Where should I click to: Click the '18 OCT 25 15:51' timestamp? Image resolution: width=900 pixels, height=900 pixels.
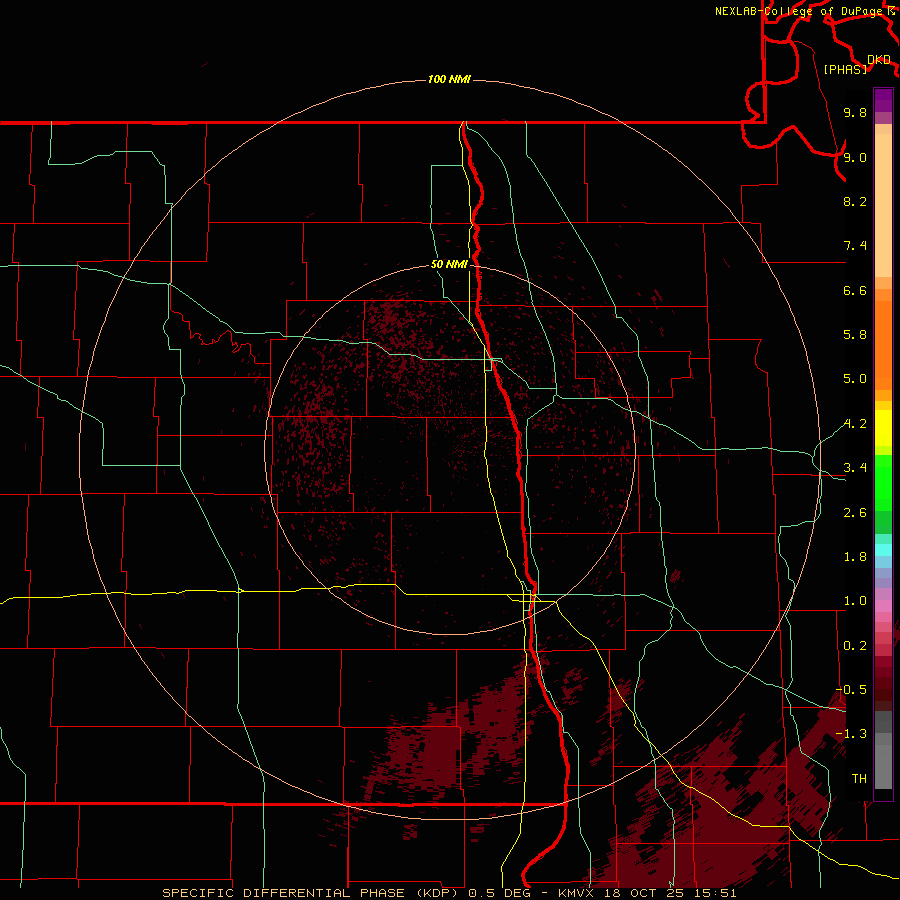pyautogui.click(x=669, y=893)
